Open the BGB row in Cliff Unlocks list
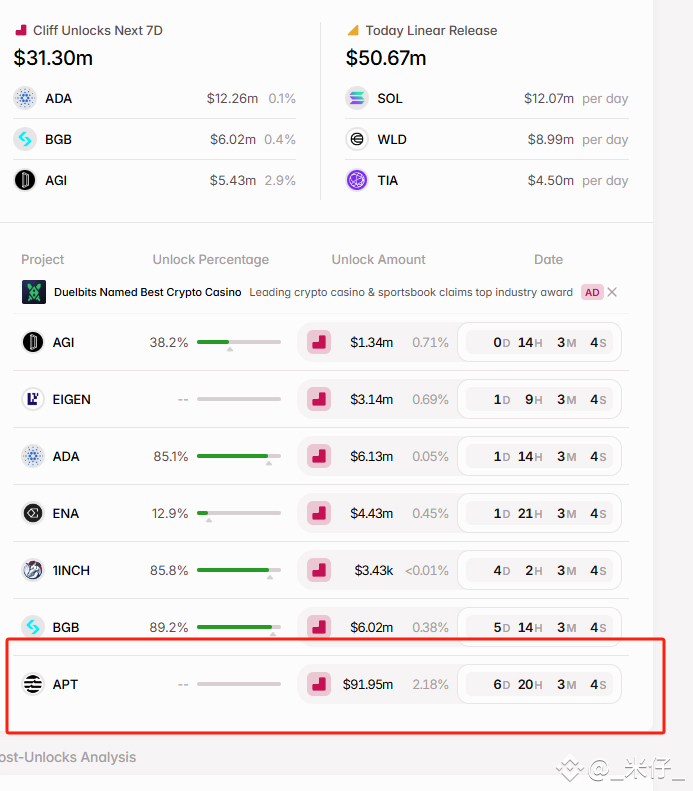This screenshot has width=693, height=791. point(154,139)
